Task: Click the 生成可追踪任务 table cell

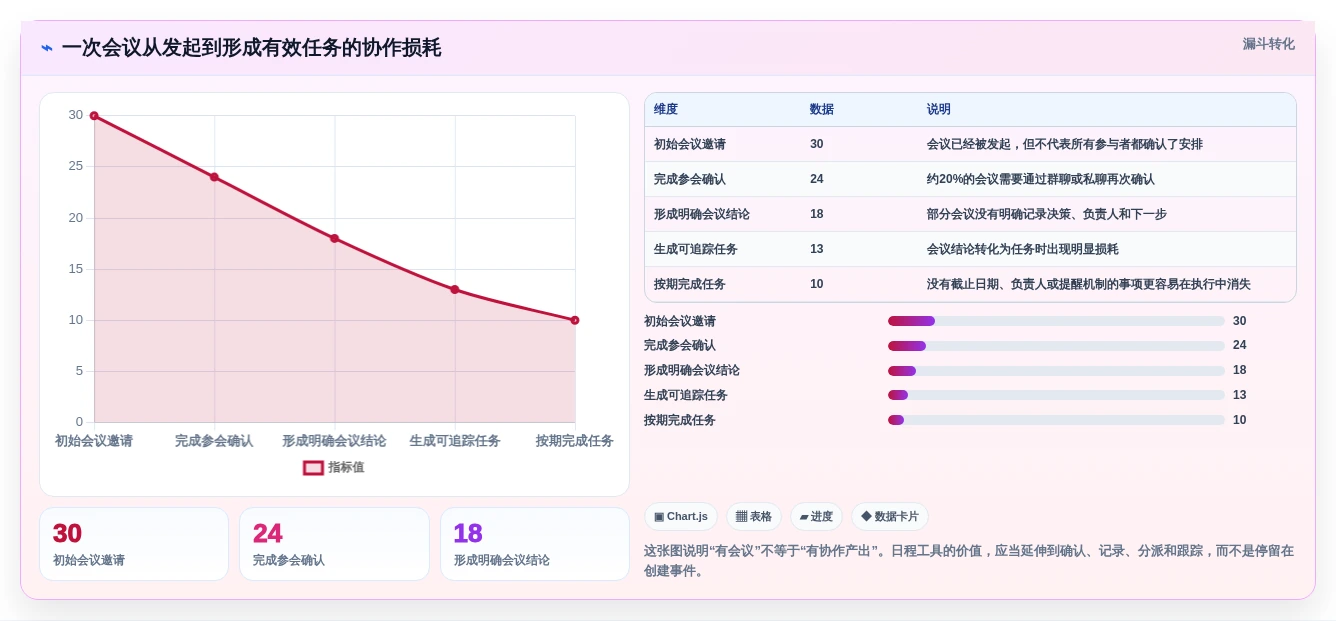Action: (x=696, y=249)
